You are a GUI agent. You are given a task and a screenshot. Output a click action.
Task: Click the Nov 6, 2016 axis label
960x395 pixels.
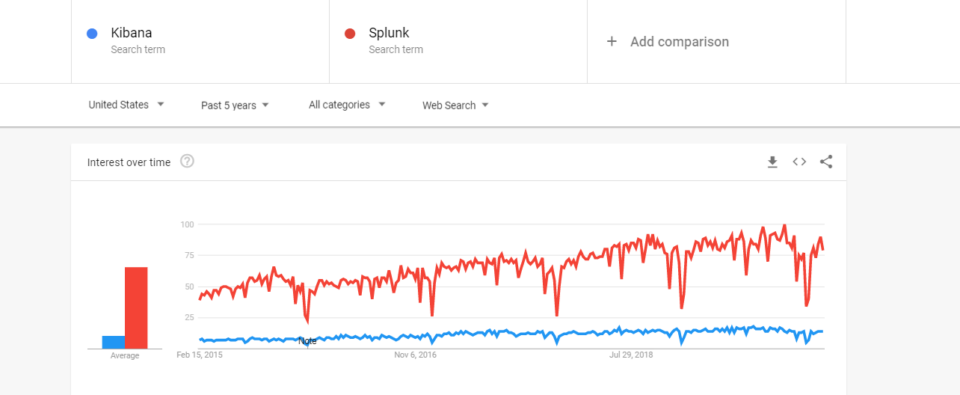[x=415, y=355]
